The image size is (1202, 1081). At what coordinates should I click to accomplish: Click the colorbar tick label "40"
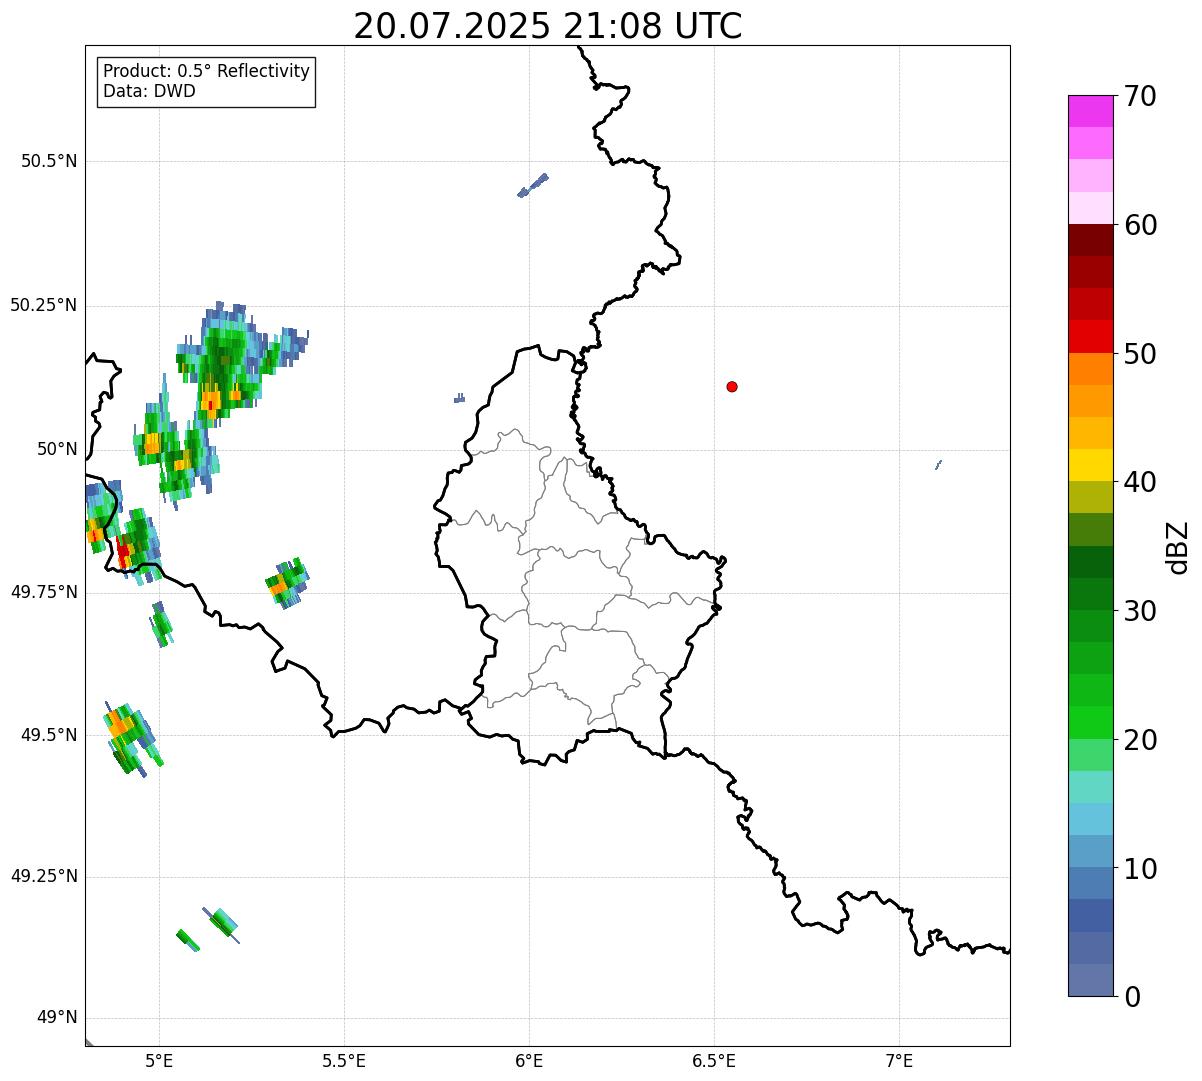pos(1141,482)
